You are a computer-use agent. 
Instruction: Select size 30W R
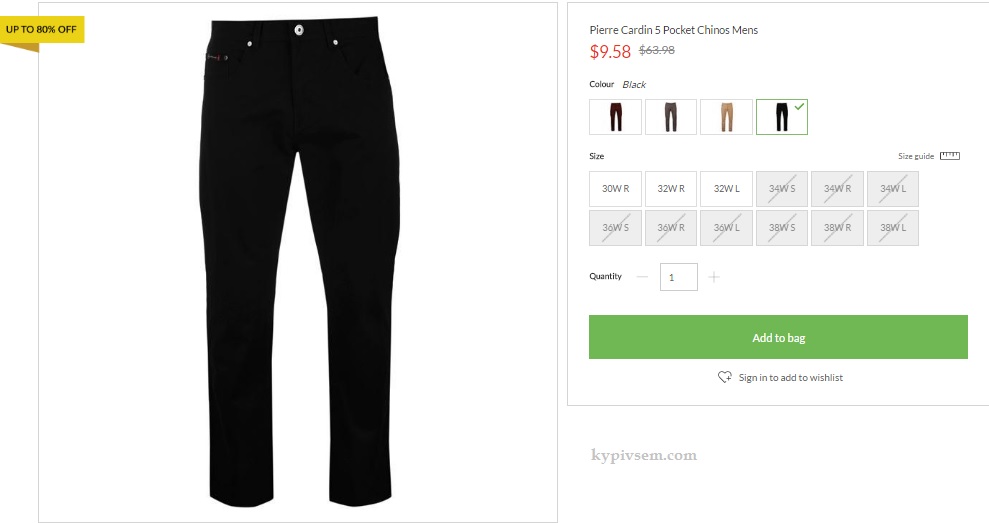tap(616, 189)
